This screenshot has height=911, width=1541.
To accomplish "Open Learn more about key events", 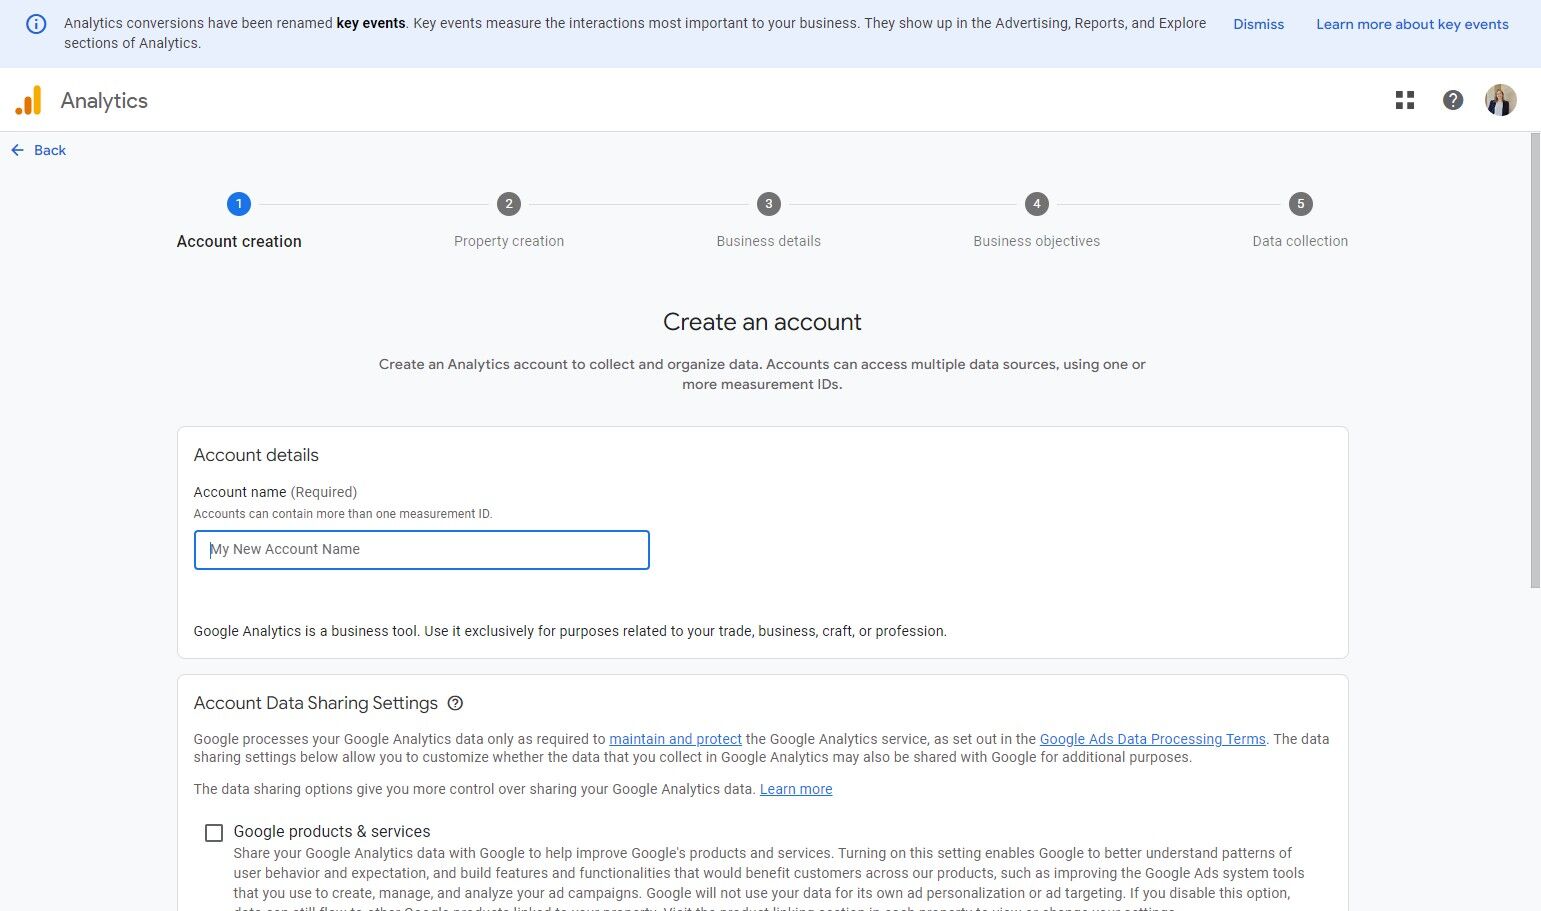I will 1412,24.
